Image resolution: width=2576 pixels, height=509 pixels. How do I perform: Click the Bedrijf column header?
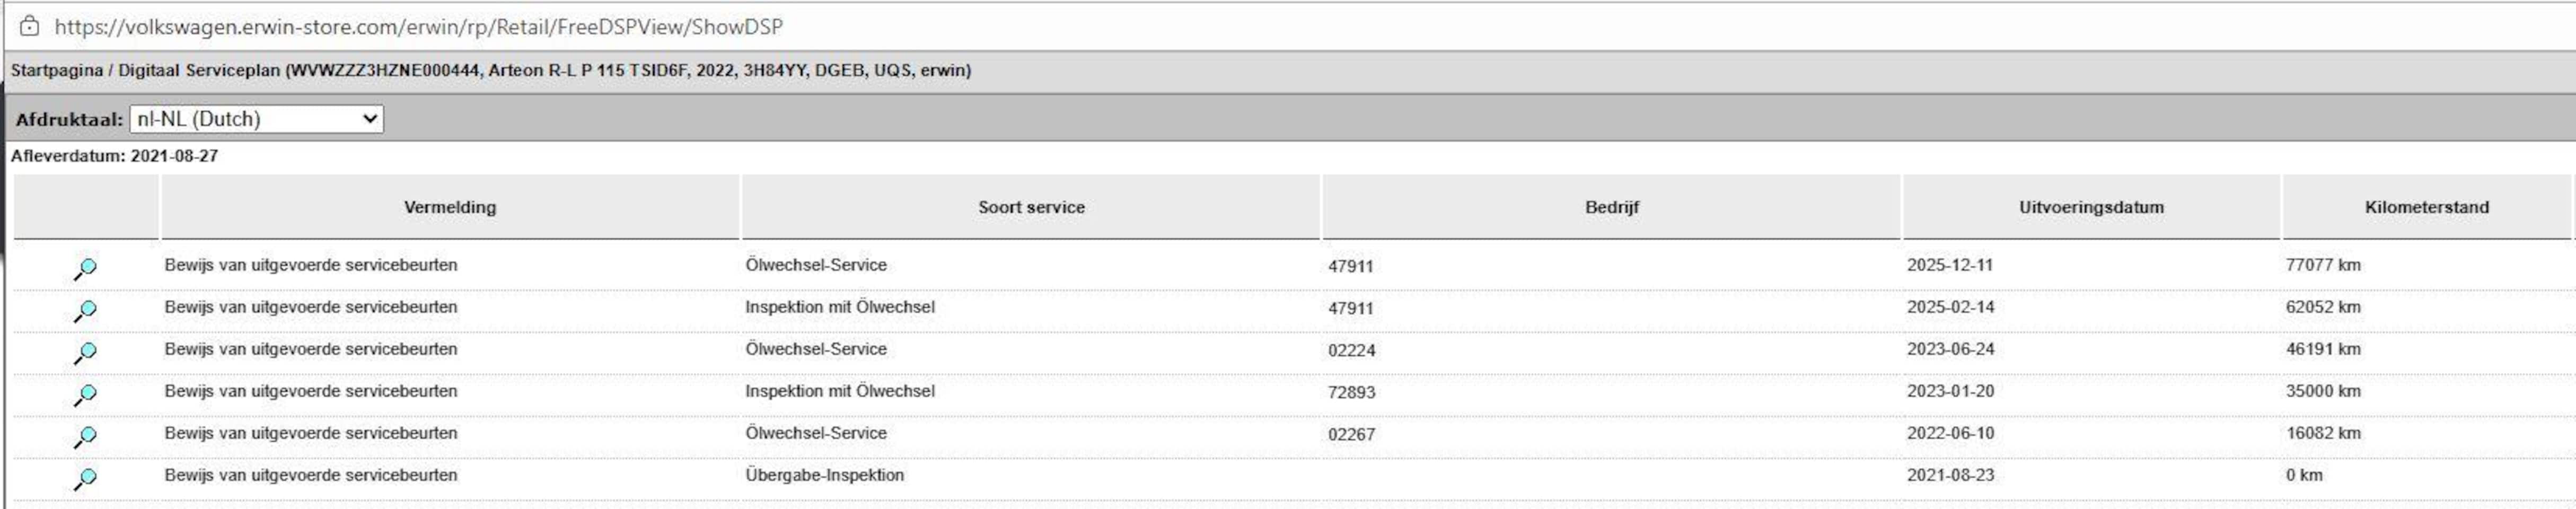pos(1611,207)
